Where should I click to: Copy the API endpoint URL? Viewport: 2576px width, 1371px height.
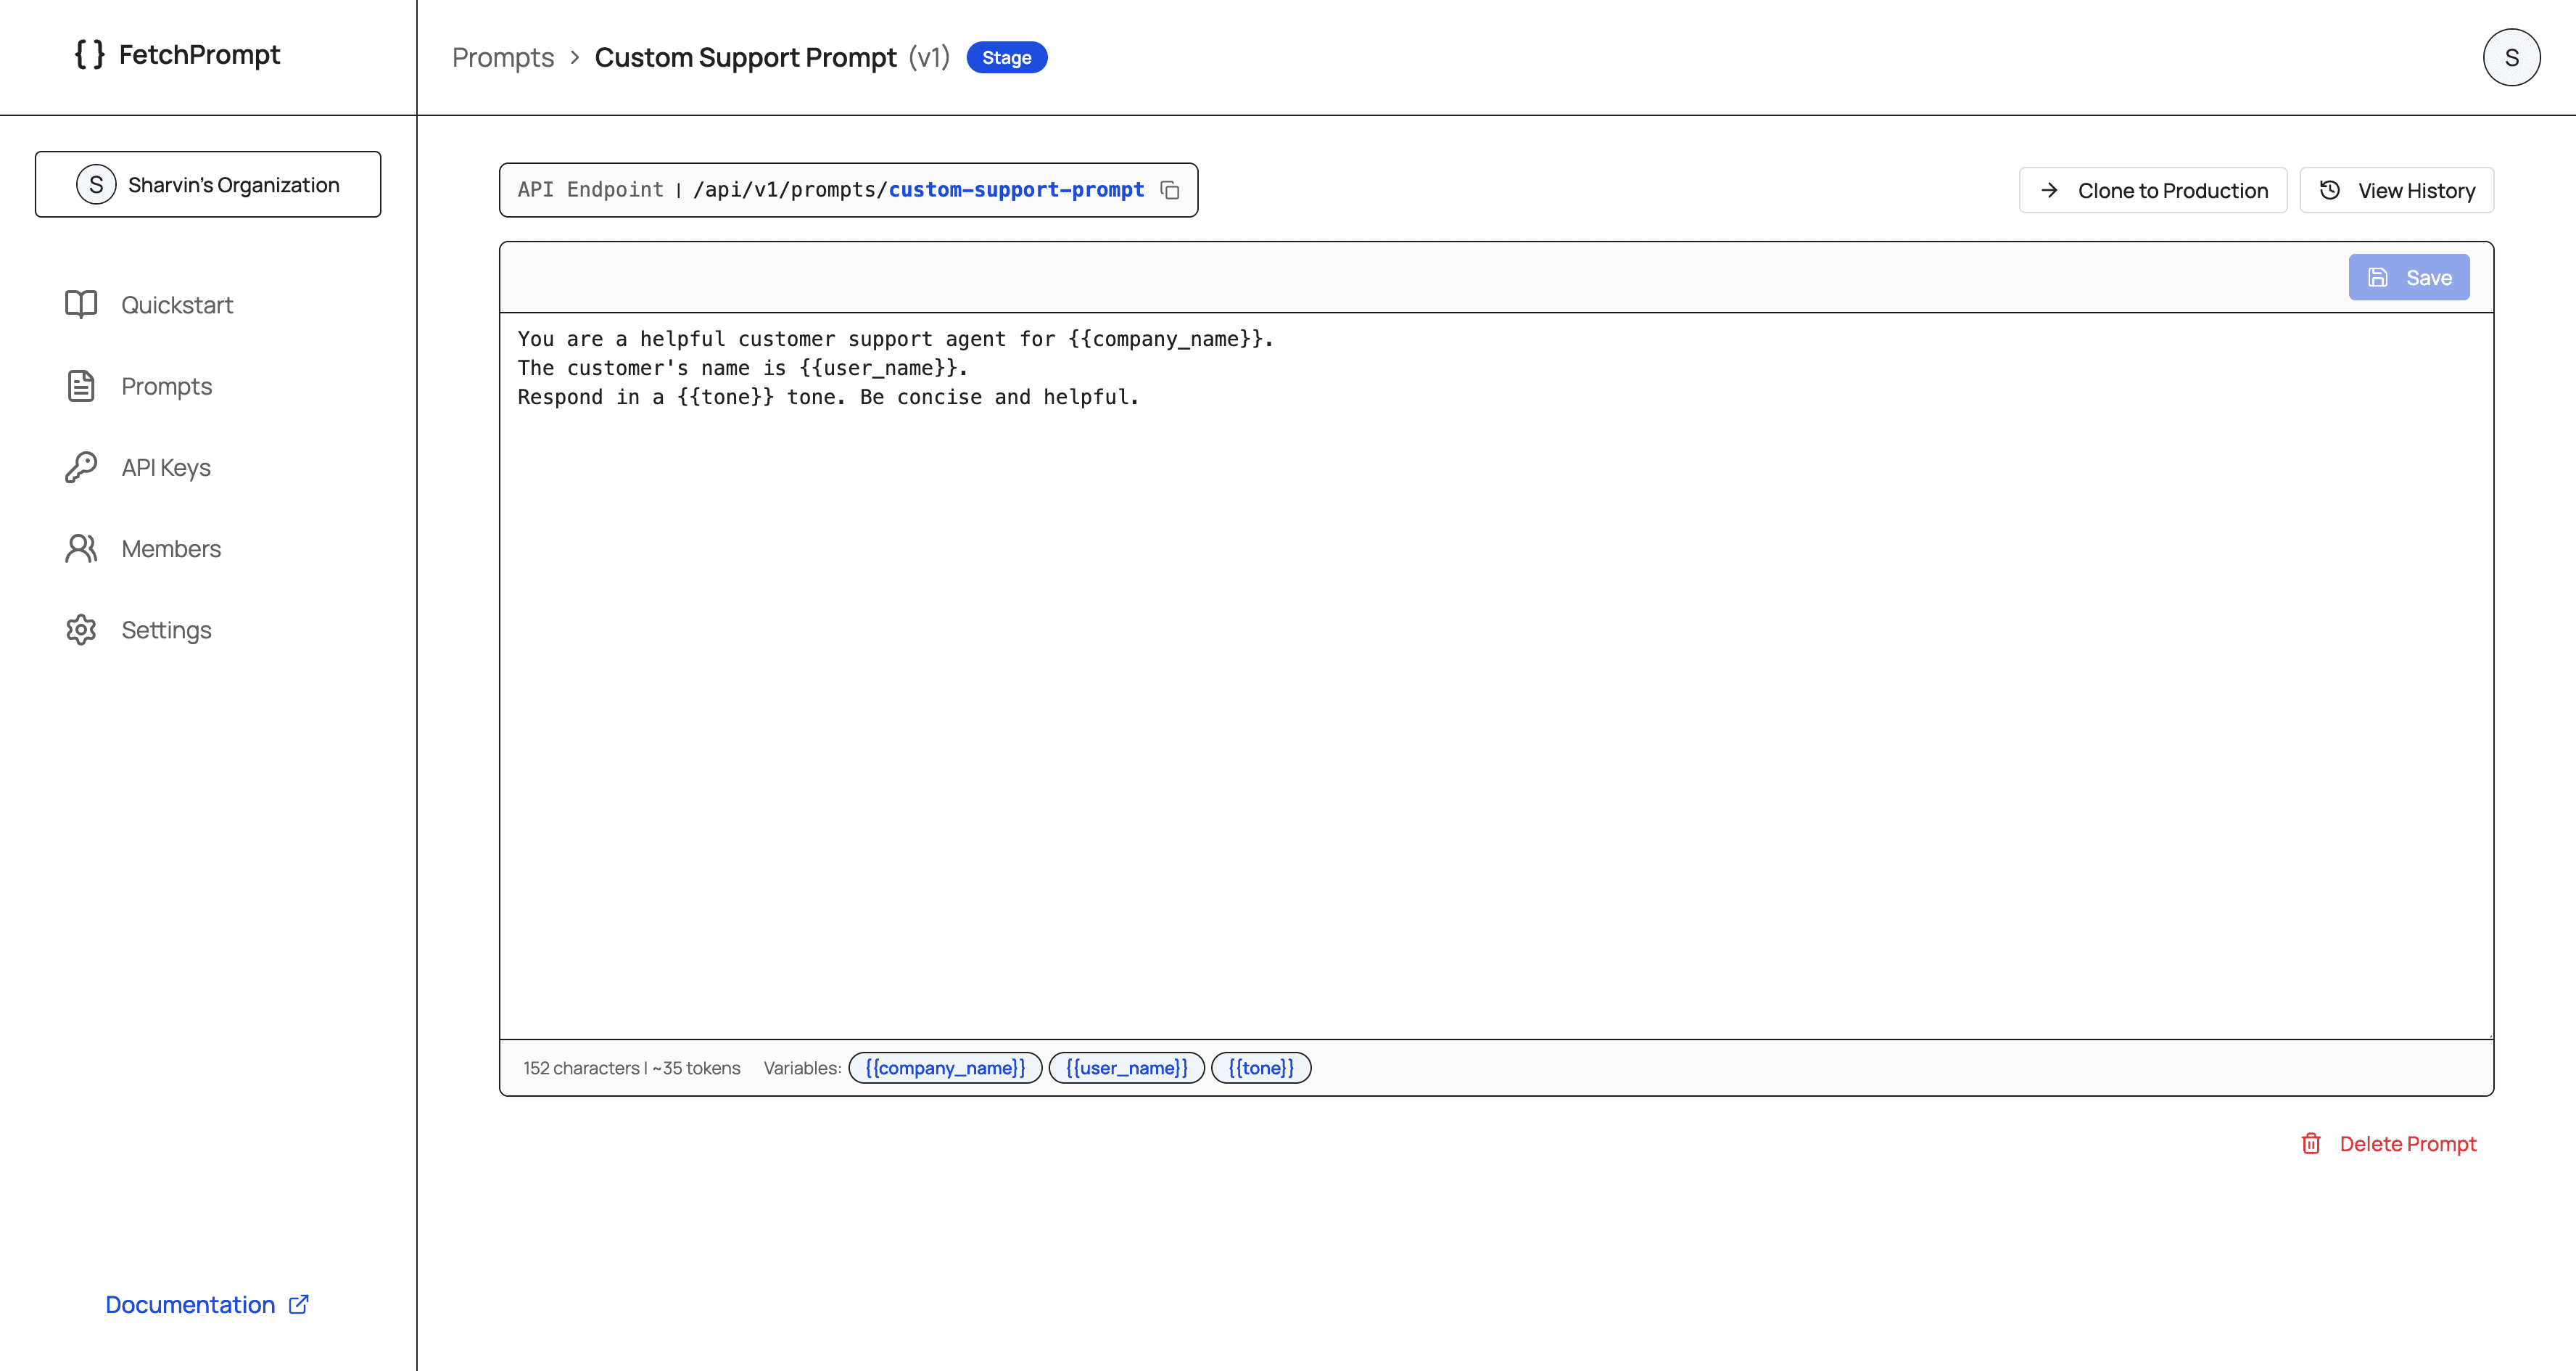pyautogui.click(x=1171, y=189)
